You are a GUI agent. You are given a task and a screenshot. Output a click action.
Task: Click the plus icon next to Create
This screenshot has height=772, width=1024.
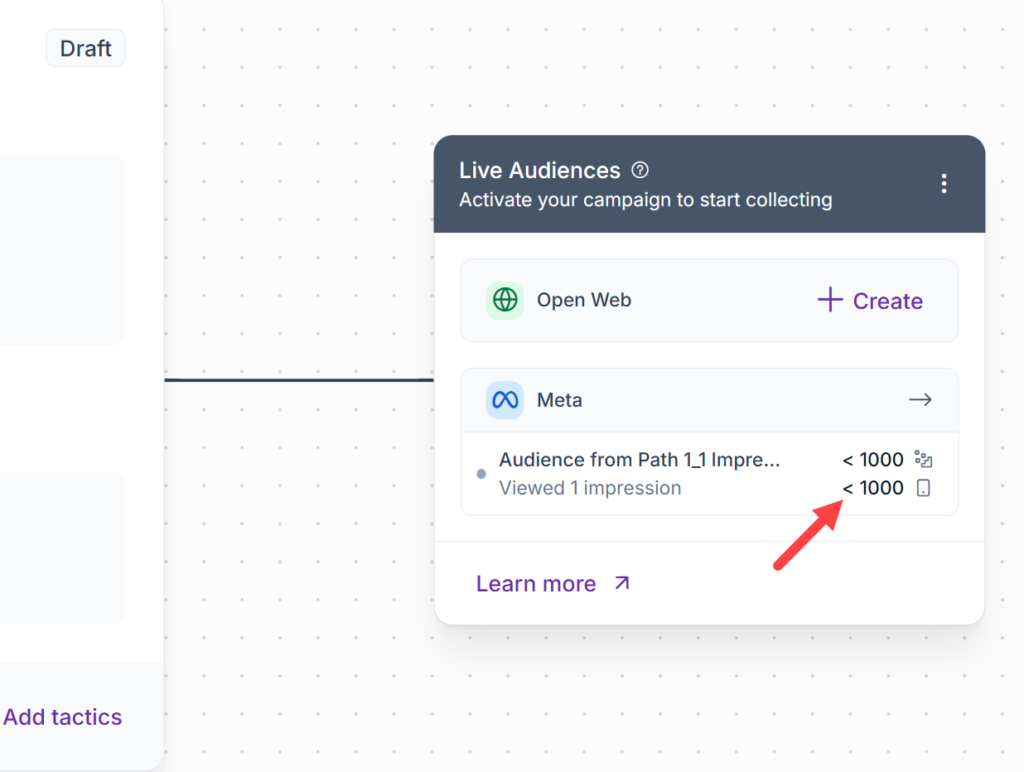[830, 300]
